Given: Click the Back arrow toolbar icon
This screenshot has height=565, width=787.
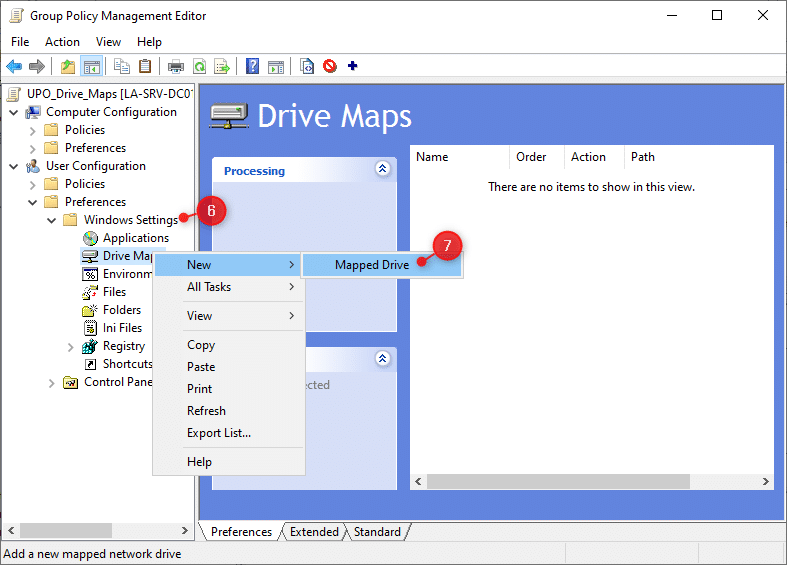Looking at the screenshot, I should click(x=14, y=66).
